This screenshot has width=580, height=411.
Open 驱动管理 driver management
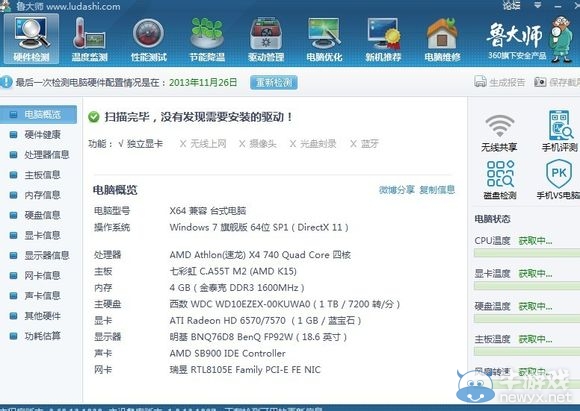click(x=266, y=39)
